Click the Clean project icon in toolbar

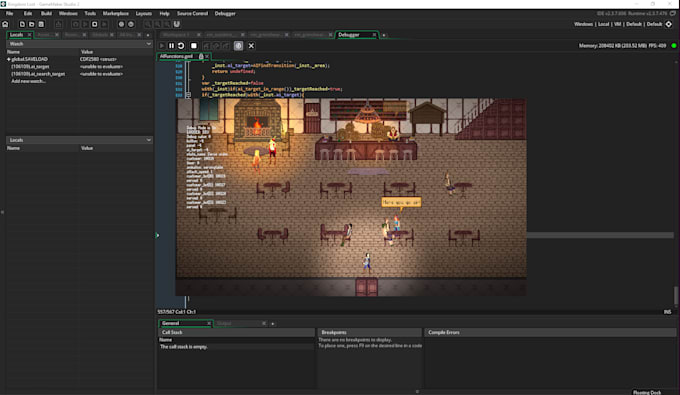point(104,24)
